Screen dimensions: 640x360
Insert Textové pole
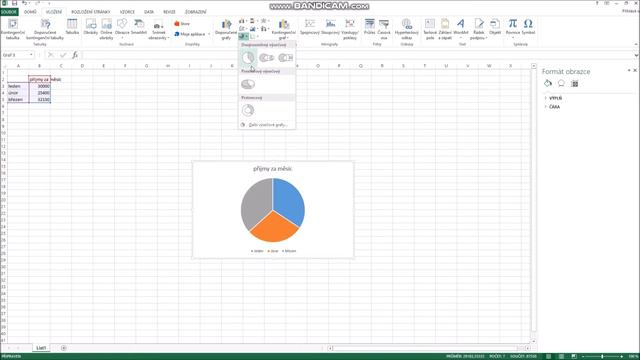[430, 29]
